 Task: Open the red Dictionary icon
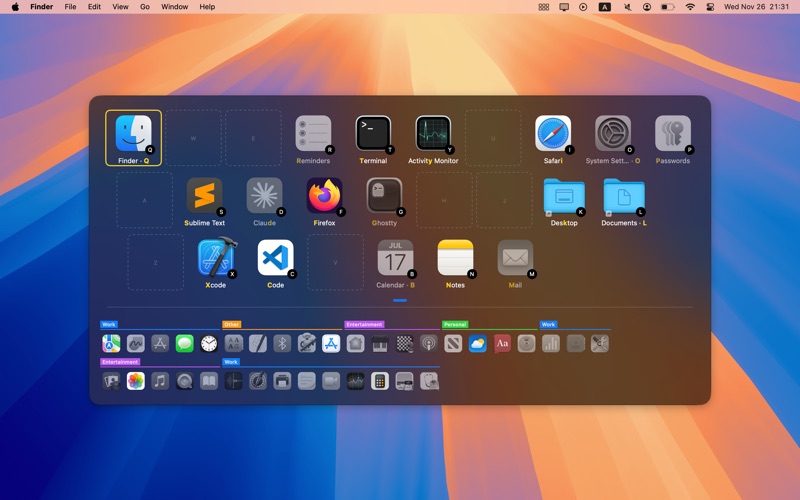[x=502, y=343]
